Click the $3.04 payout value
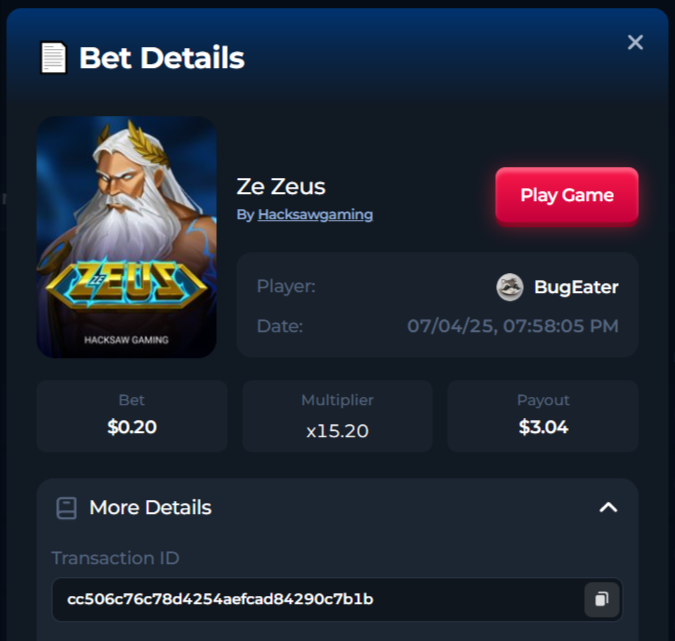The height and width of the screenshot is (641, 675). click(543, 427)
